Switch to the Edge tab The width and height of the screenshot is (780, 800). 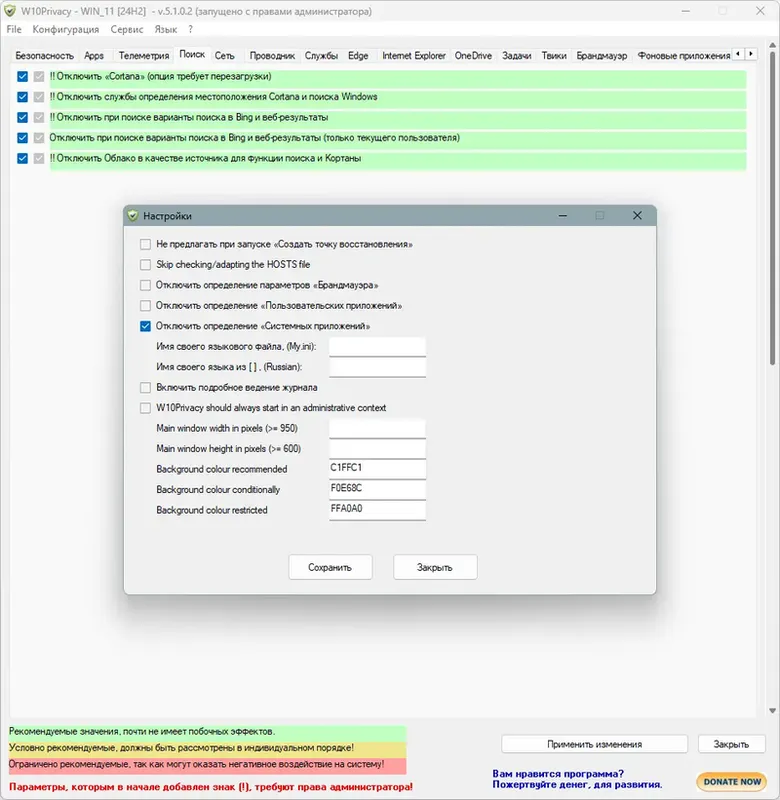(358, 56)
